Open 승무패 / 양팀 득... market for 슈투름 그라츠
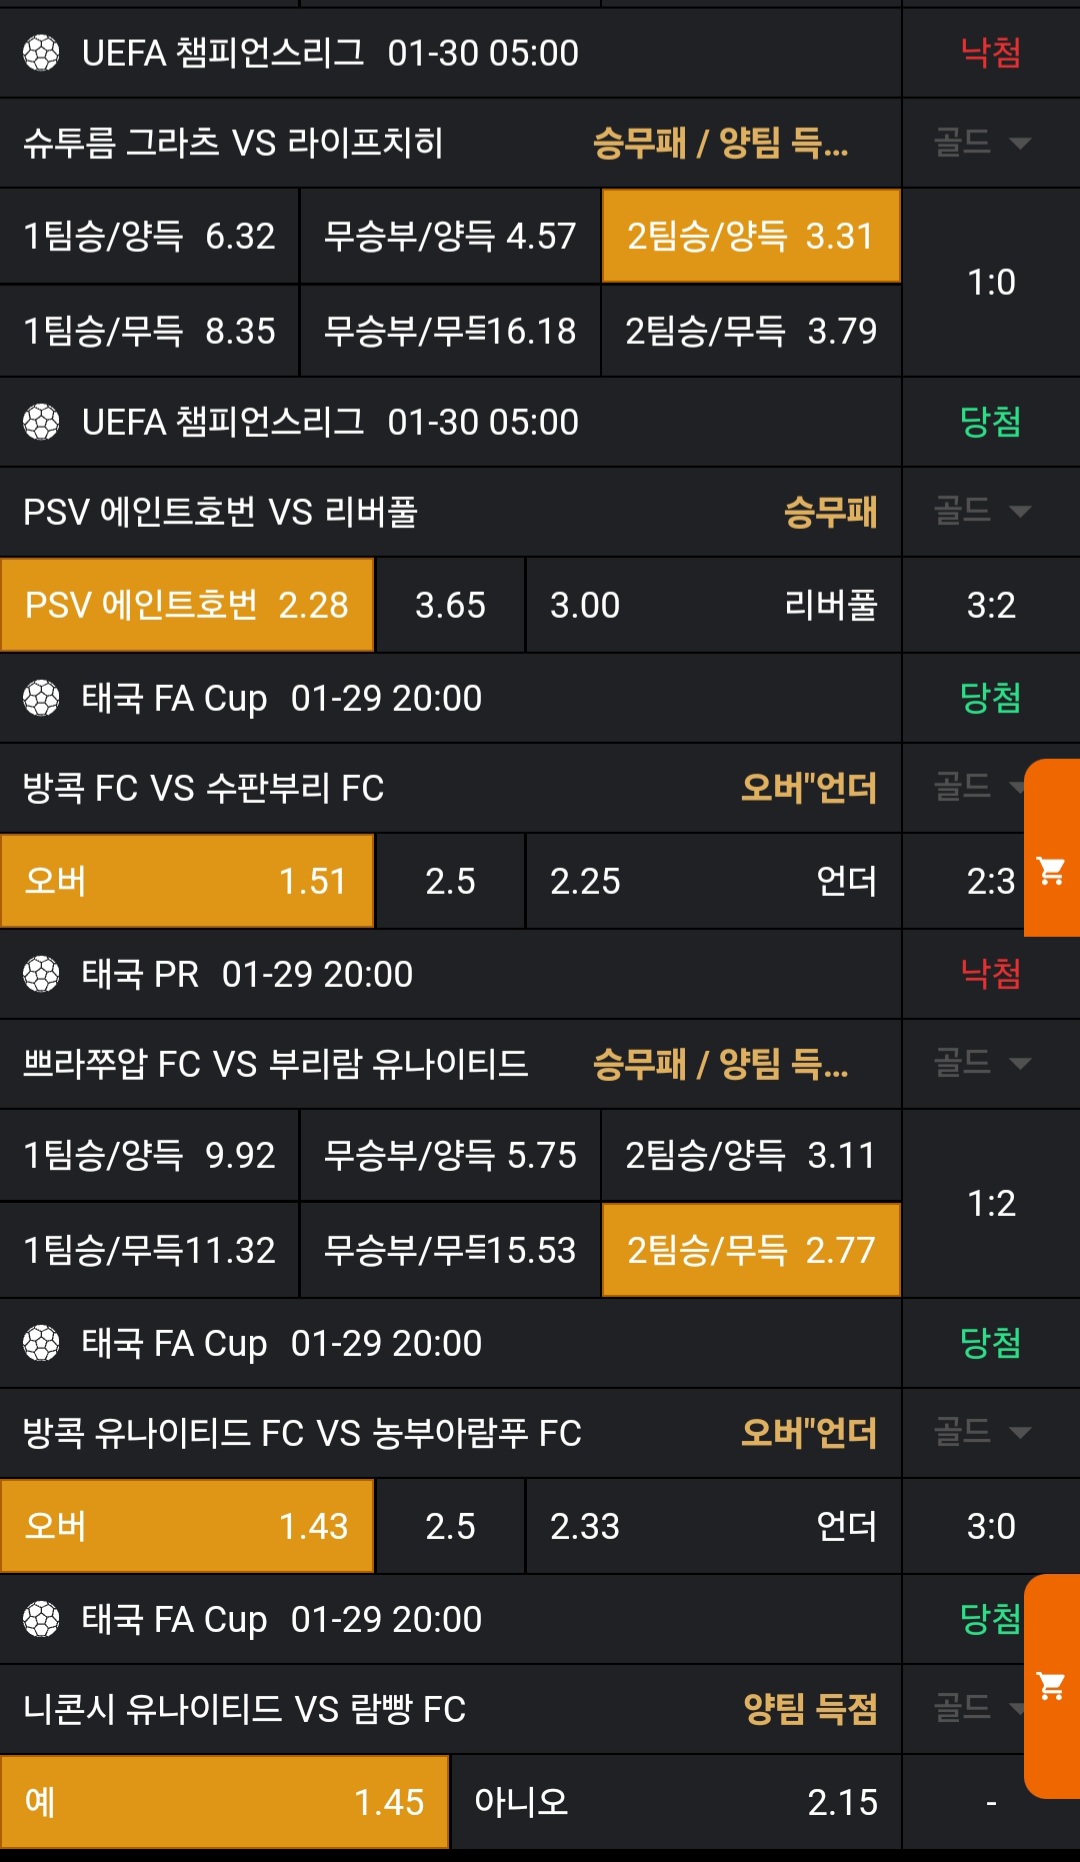 tap(720, 143)
